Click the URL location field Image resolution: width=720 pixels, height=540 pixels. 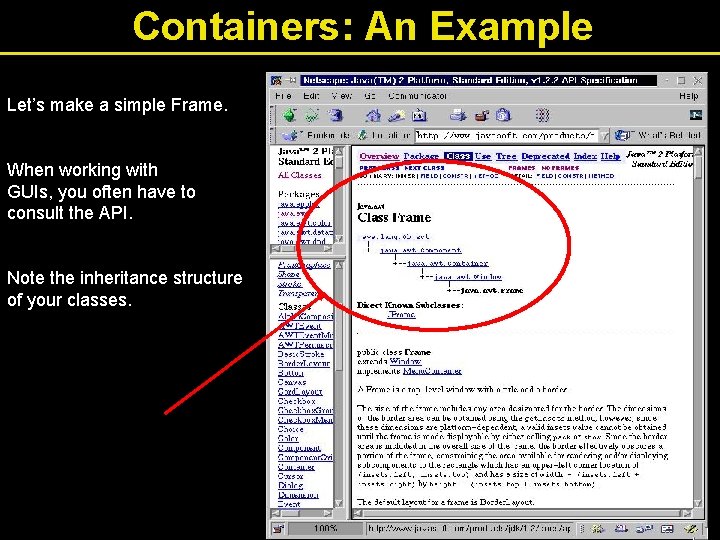pyautogui.click(x=506, y=135)
